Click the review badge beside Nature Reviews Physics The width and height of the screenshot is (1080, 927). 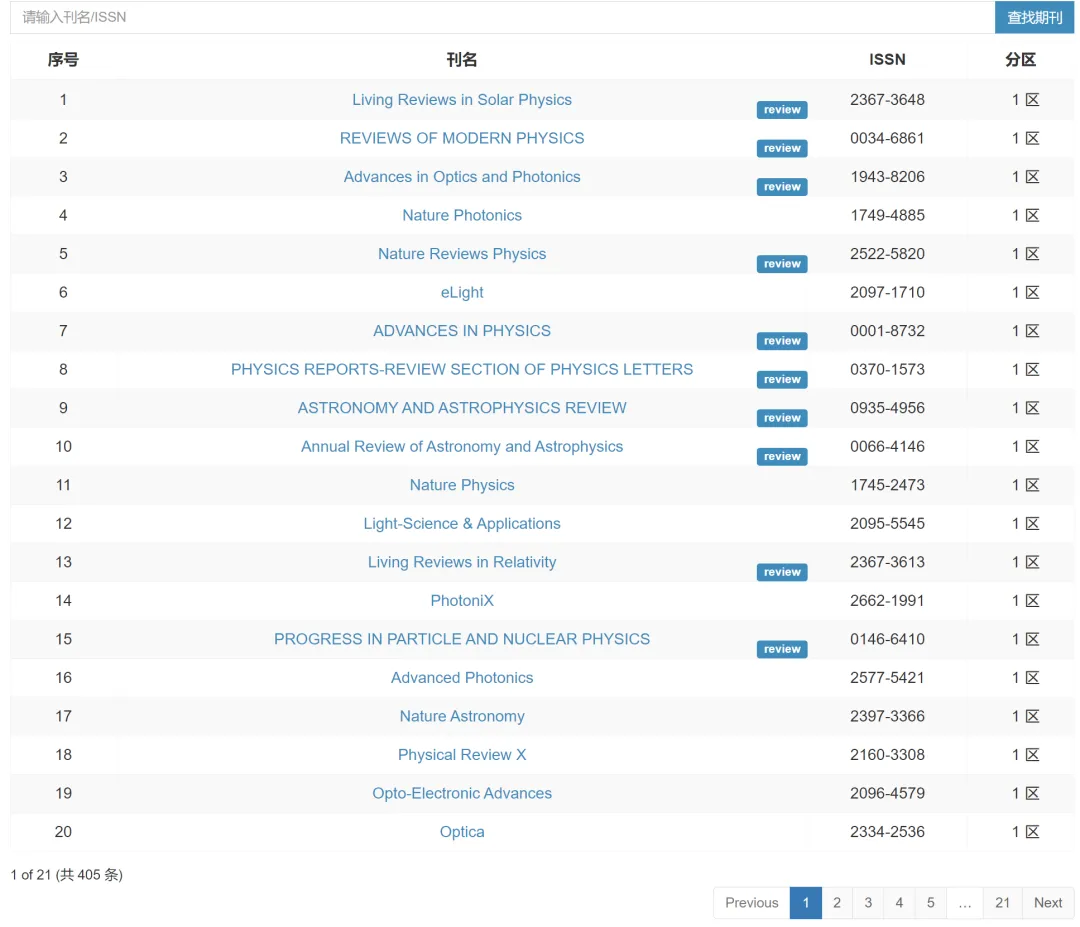782,264
